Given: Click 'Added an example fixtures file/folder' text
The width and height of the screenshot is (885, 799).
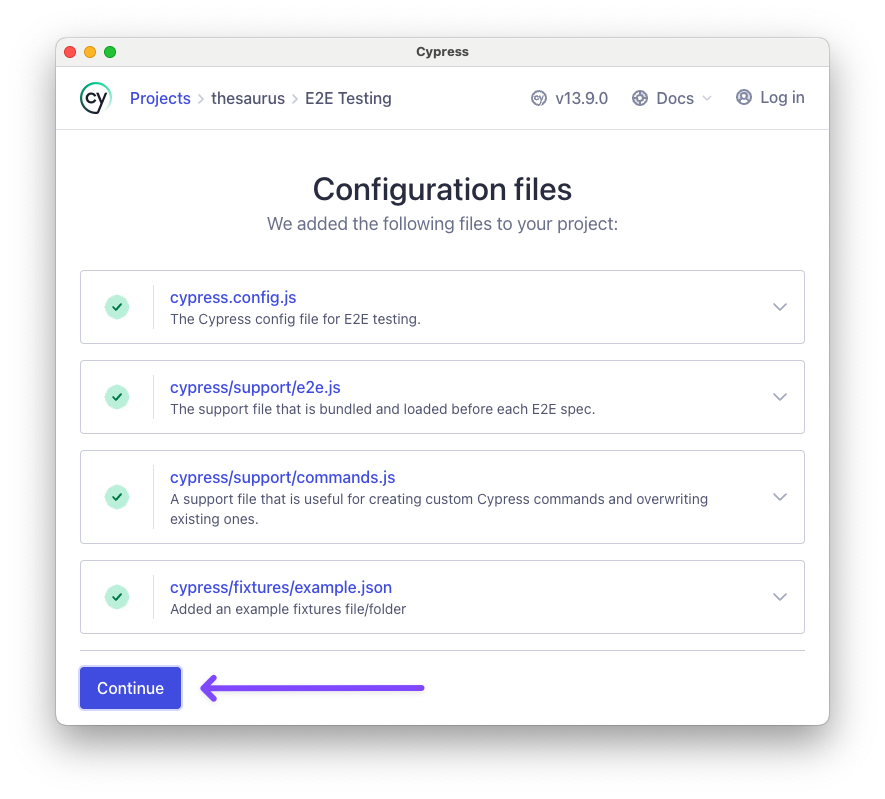Looking at the screenshot, I should [288, 609].
